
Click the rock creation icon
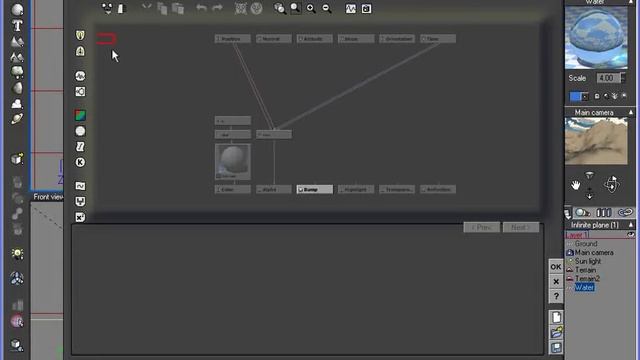(18, 88)
